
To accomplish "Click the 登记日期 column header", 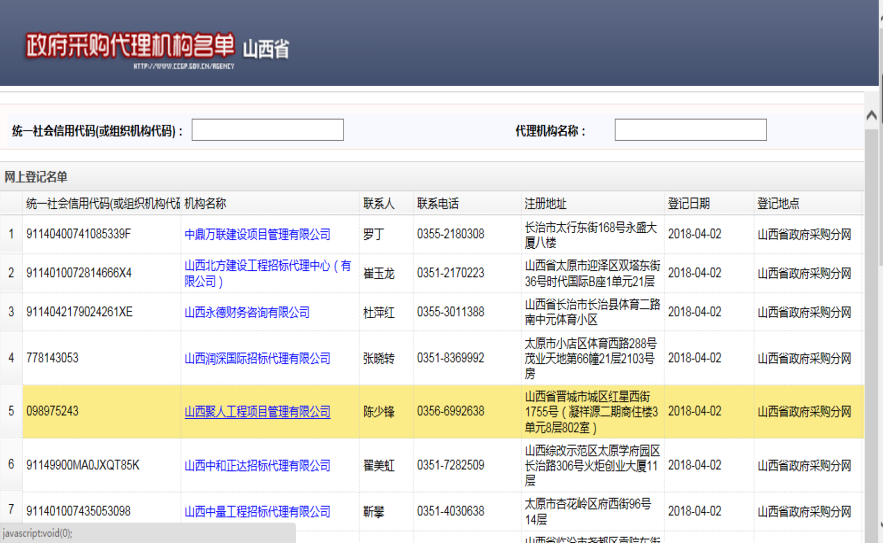I will coord(689,203).
